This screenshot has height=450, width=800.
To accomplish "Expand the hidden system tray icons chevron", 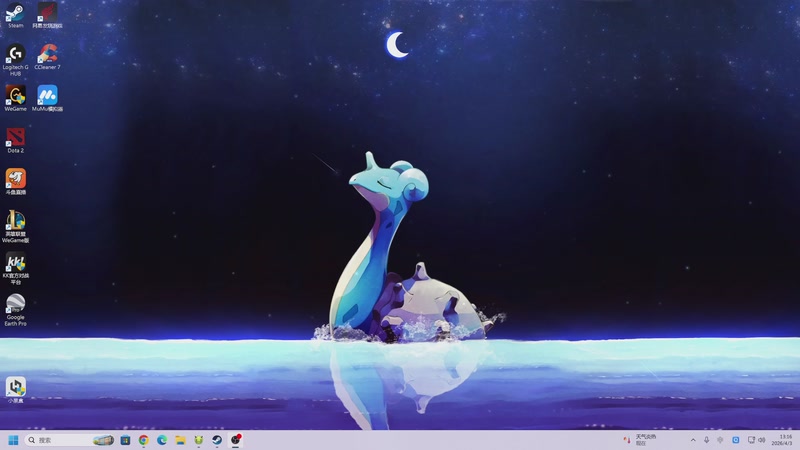I will point(693,440).
